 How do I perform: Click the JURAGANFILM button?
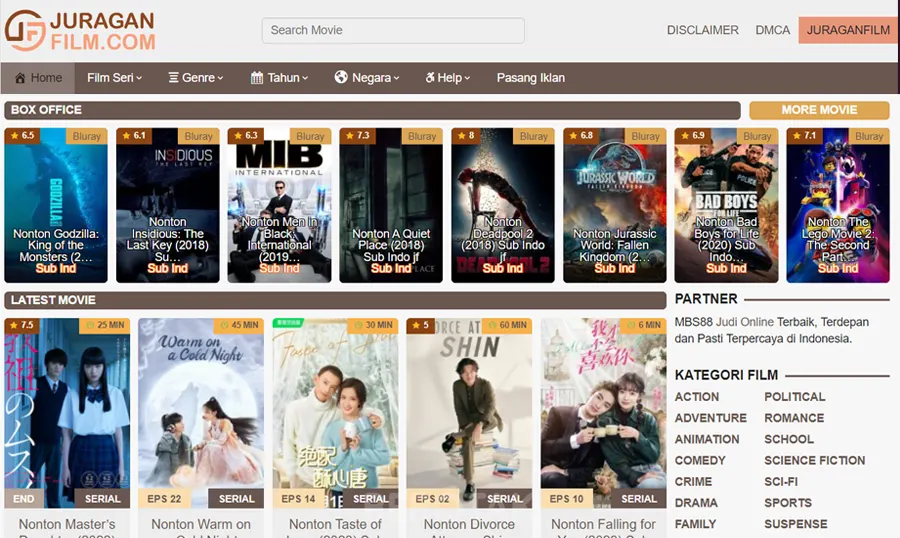[848, 30]
